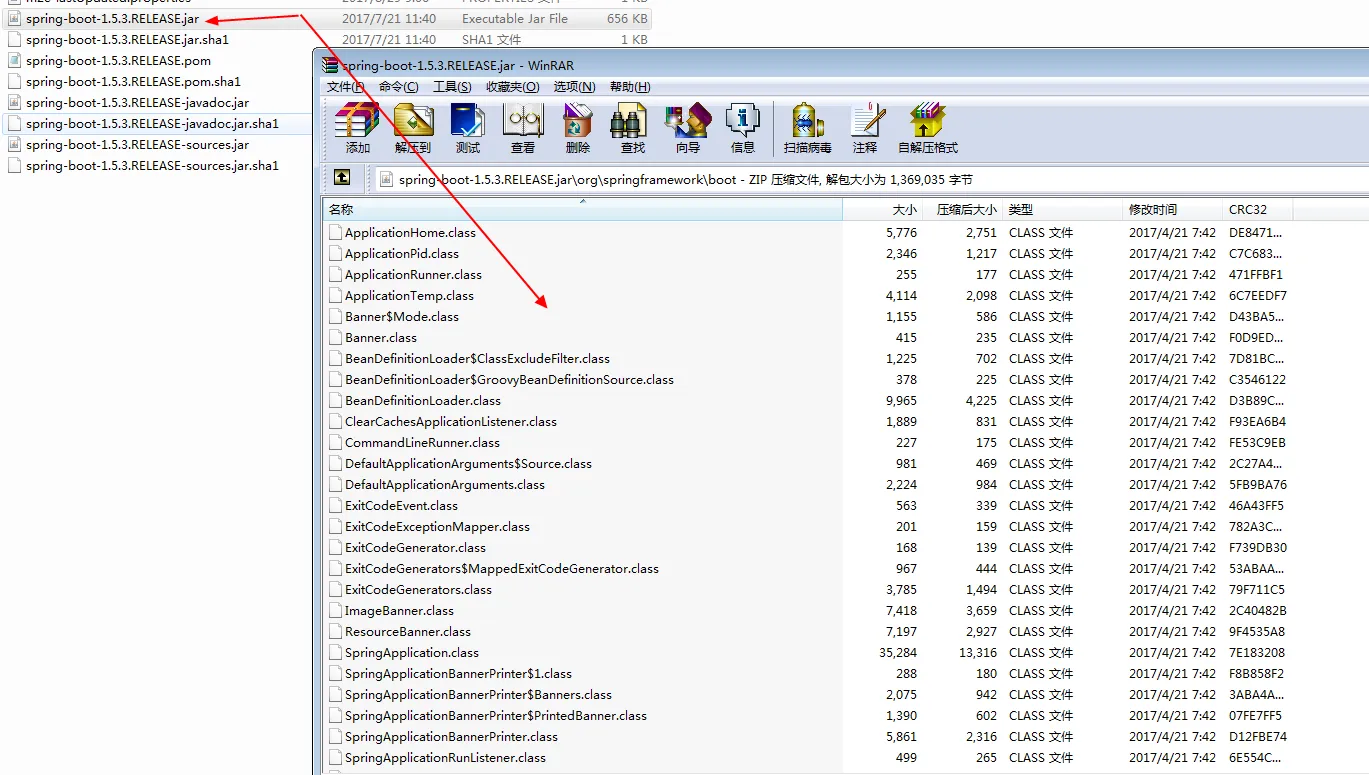Sort by the Name (名称) column header

(x=582, y=210)
